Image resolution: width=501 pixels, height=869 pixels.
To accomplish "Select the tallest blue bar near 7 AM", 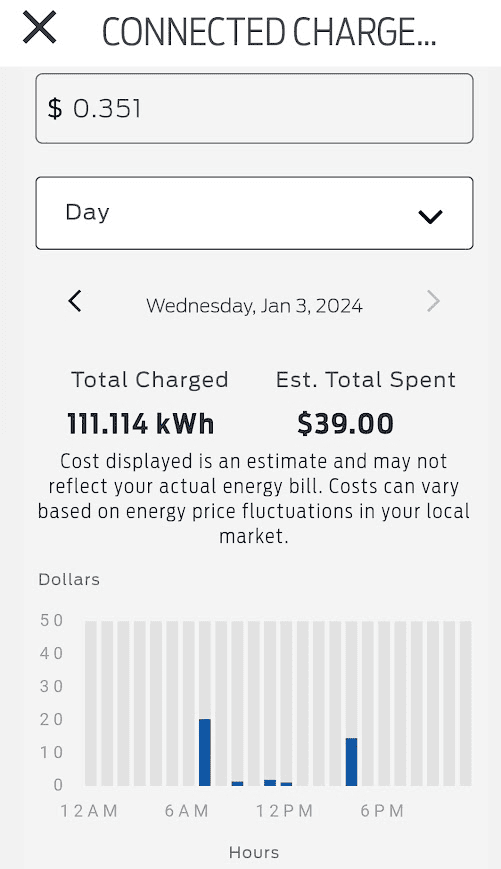I will click(205, 752).
